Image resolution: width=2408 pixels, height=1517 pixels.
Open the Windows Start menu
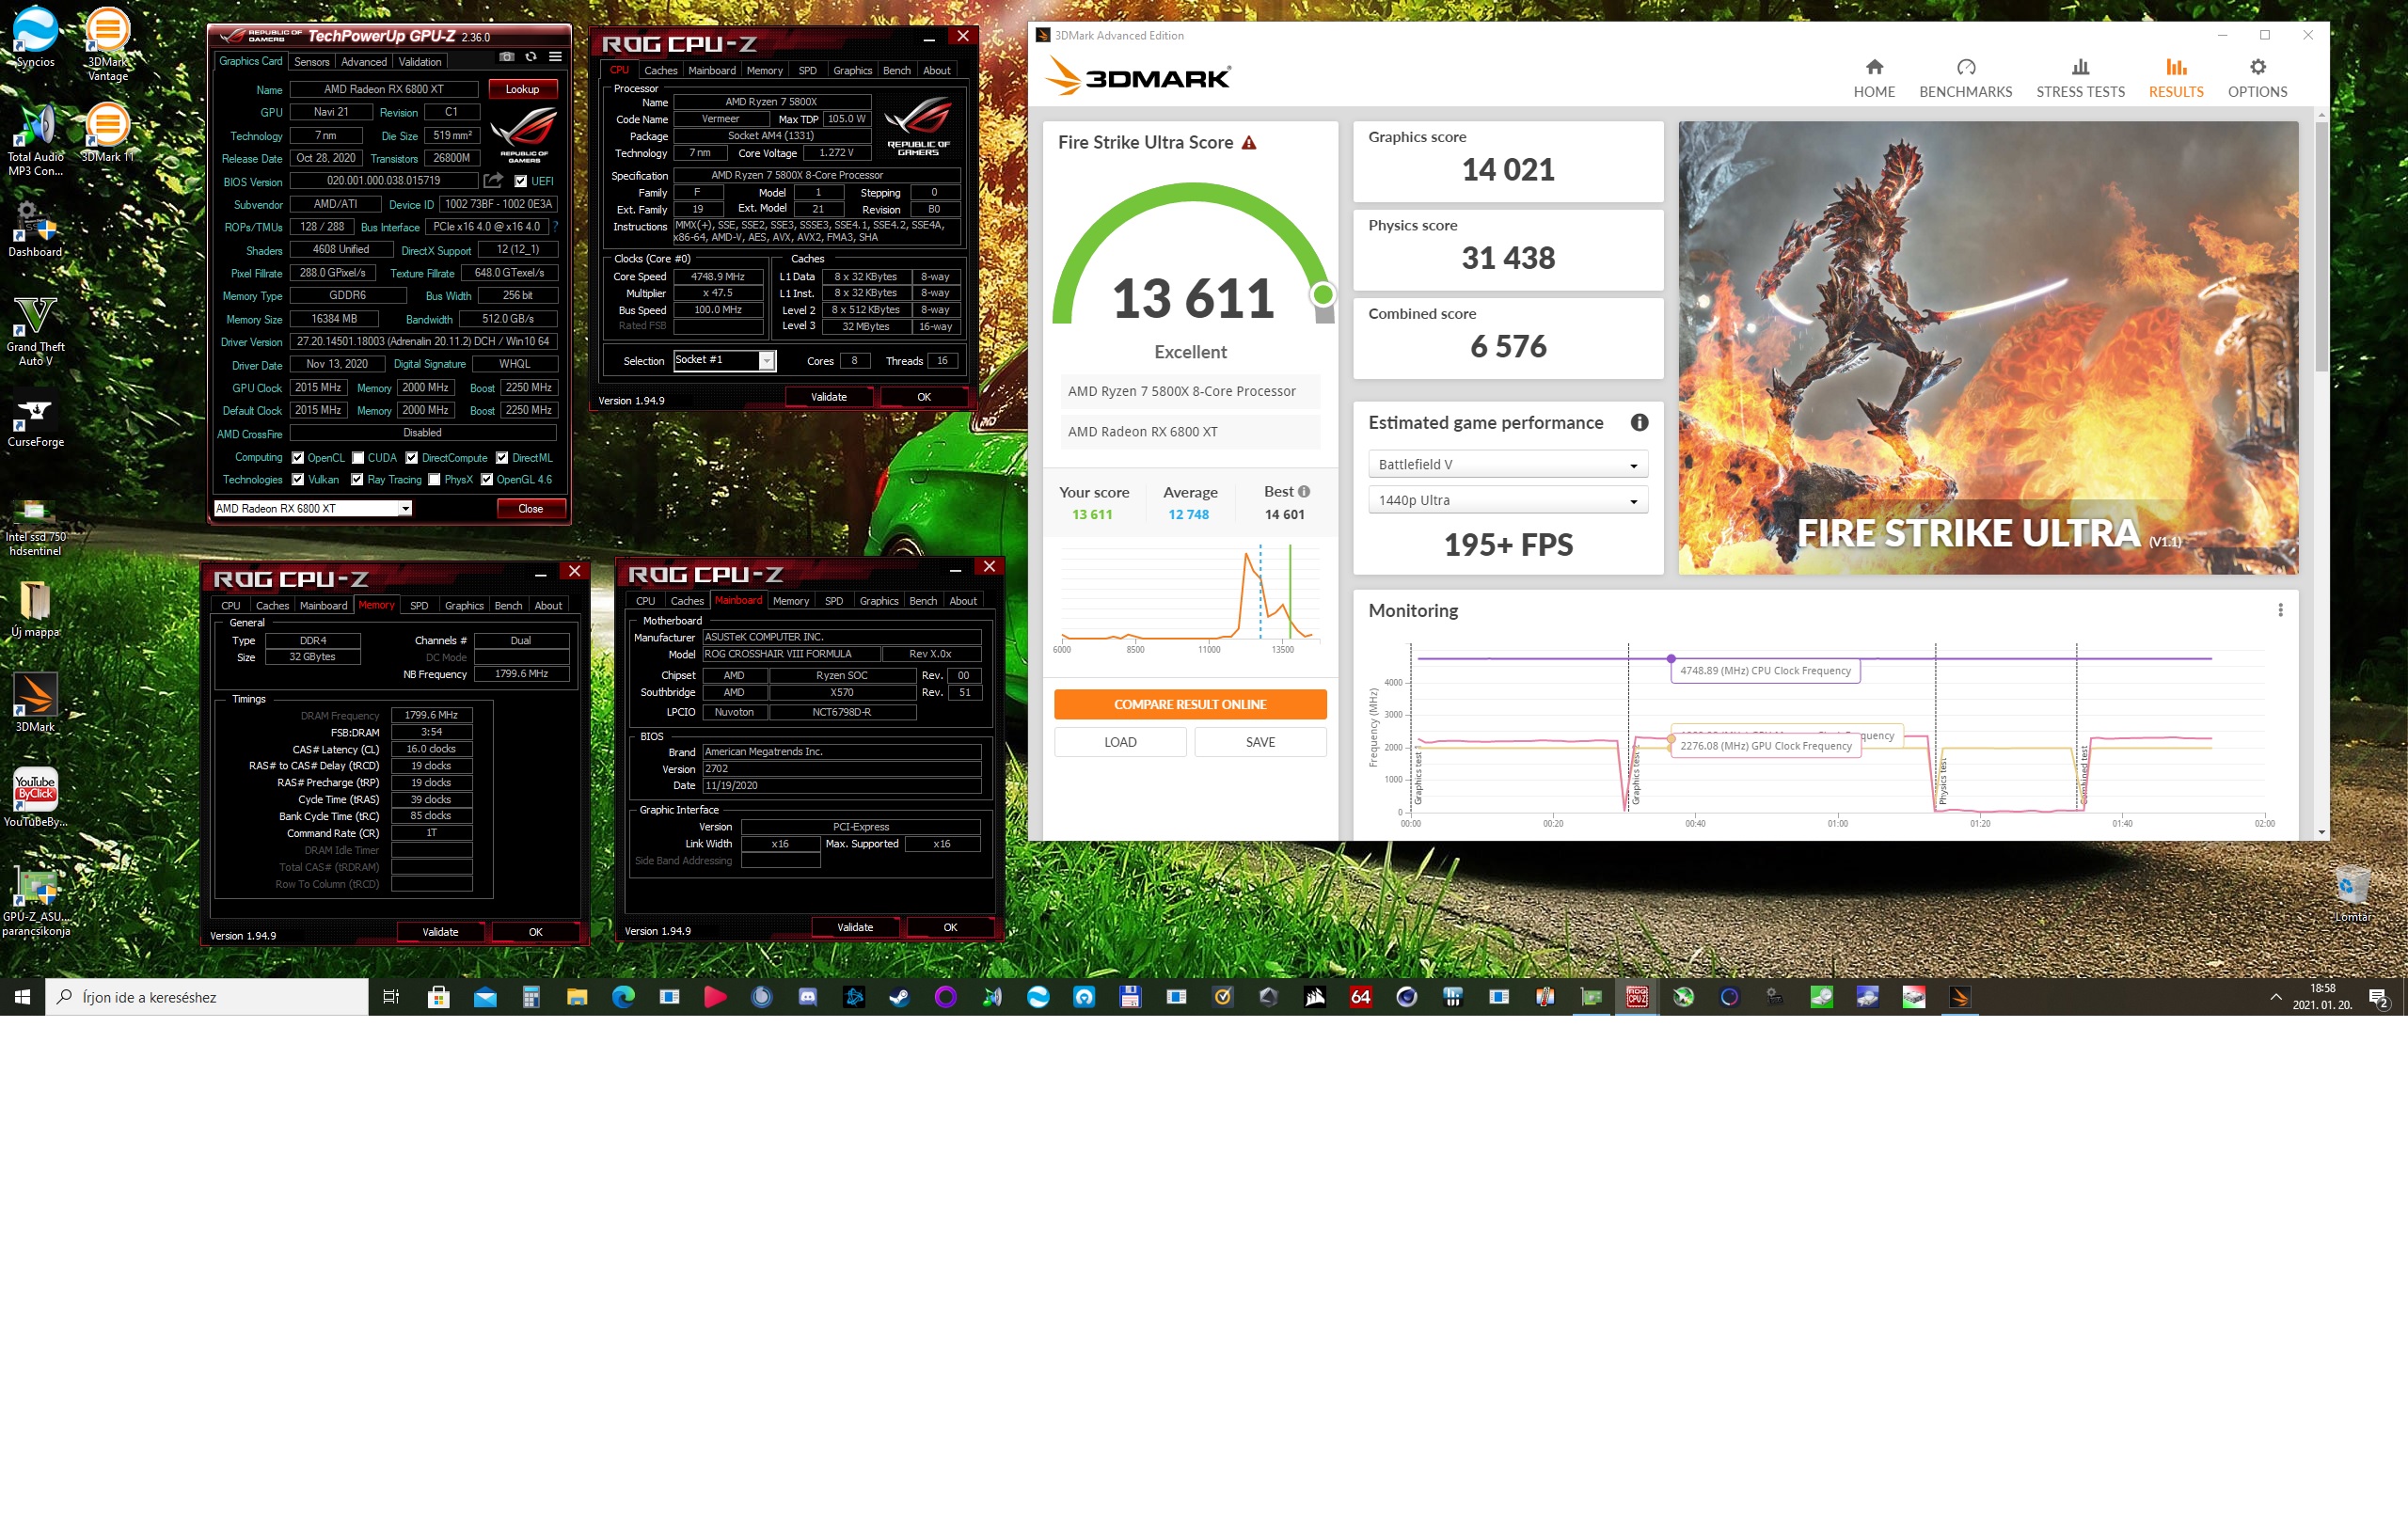point(22,997)
